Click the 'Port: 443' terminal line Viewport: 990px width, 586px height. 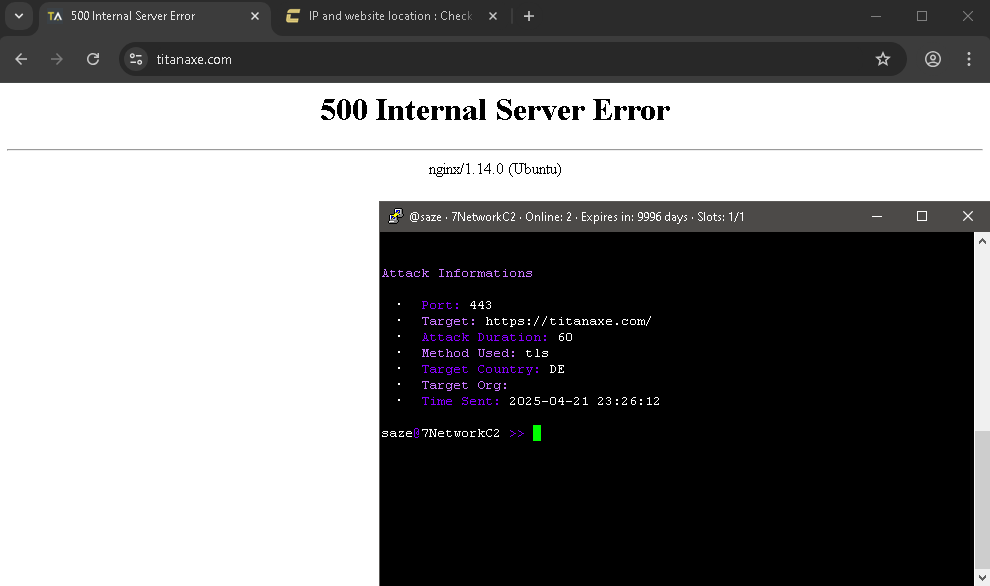[x=456, y=306]
